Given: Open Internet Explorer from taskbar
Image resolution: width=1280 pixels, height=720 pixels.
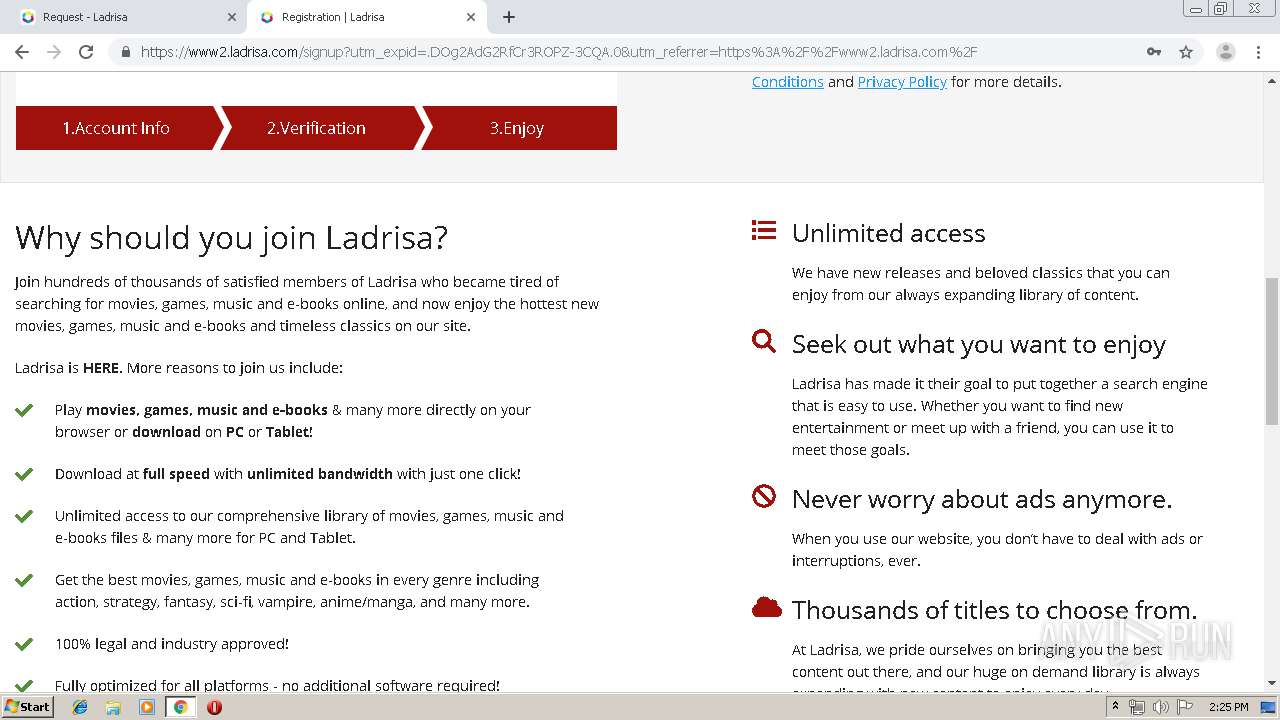Looking at the screenshot, I should click(80, 707).
